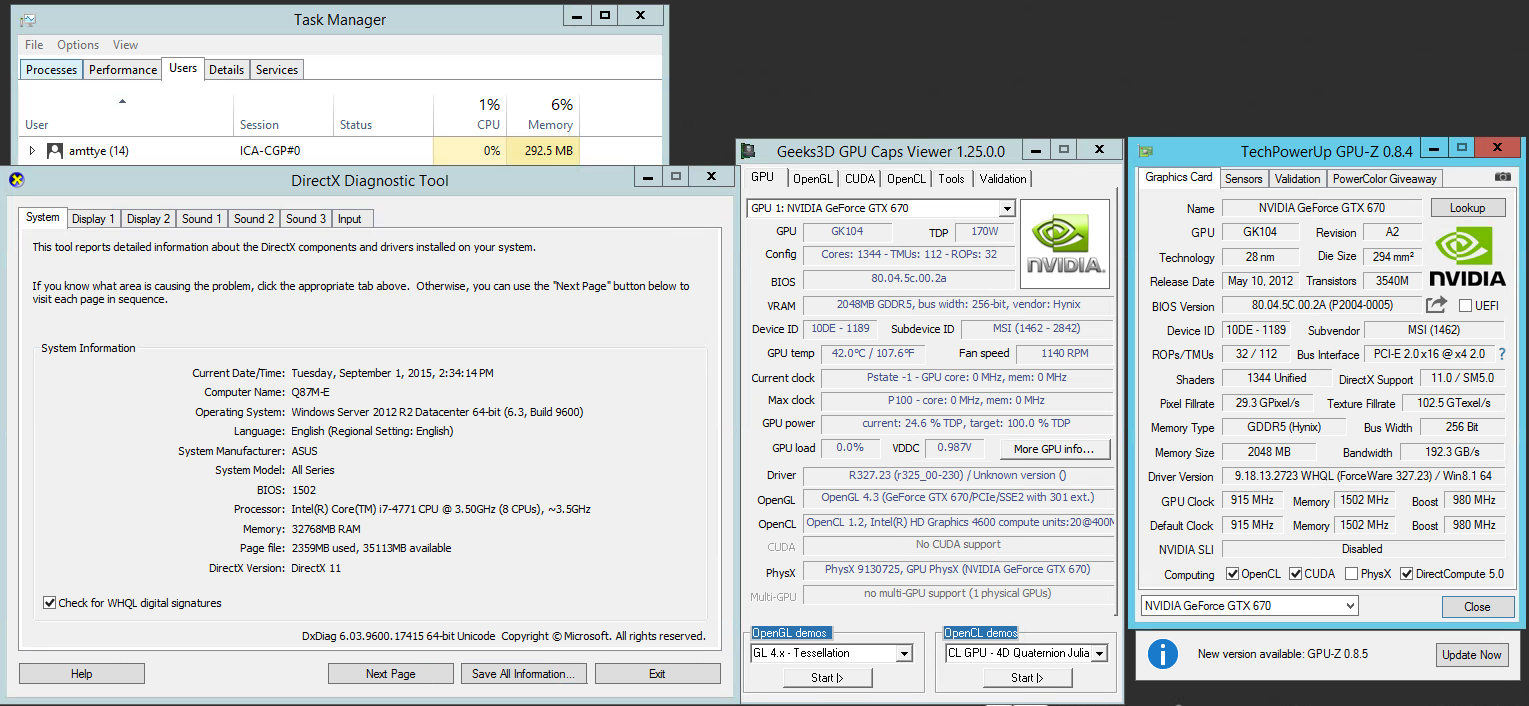The height and width of the screenshot is (706, 1529).
Task: Switch to the CUDA tab in GPU Caps Viewer
Action: pyautogui.click(x=860, y=179)
